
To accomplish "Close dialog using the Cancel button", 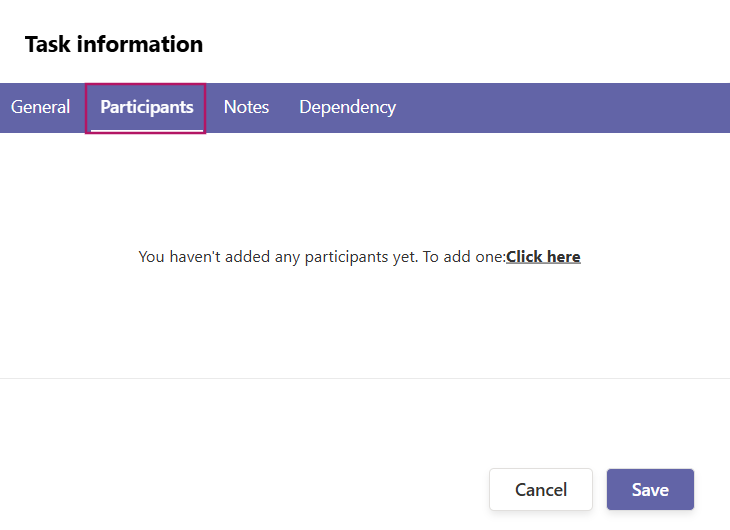I will tap(541, 490).
